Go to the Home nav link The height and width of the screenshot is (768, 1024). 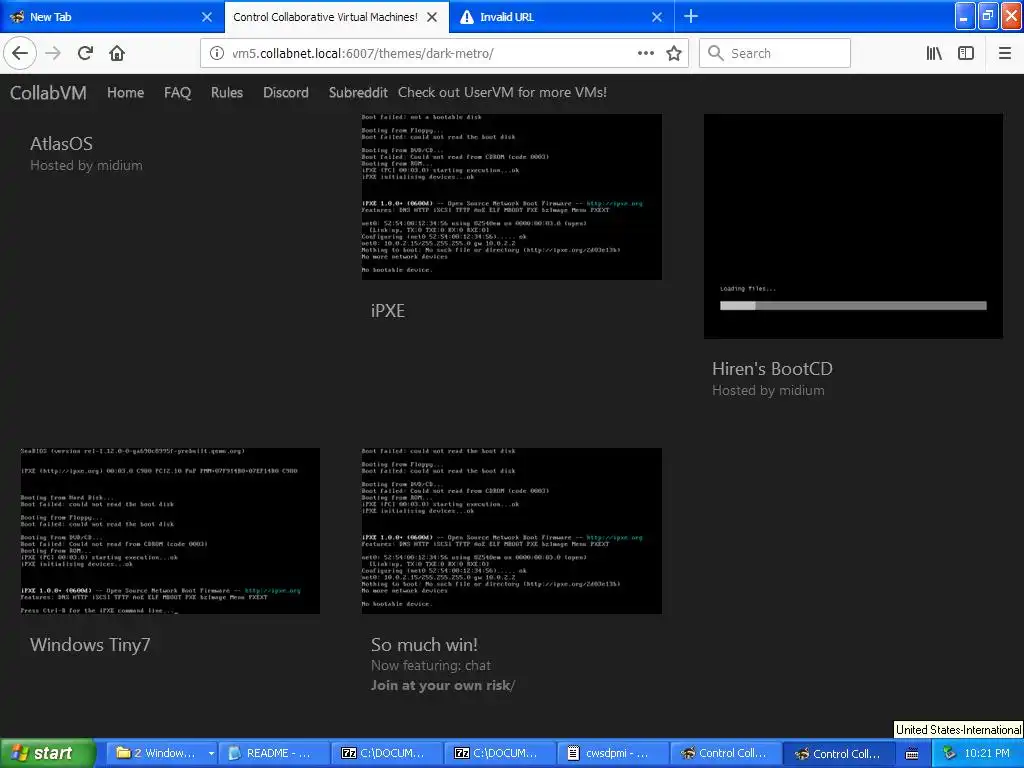pos(125,93)
